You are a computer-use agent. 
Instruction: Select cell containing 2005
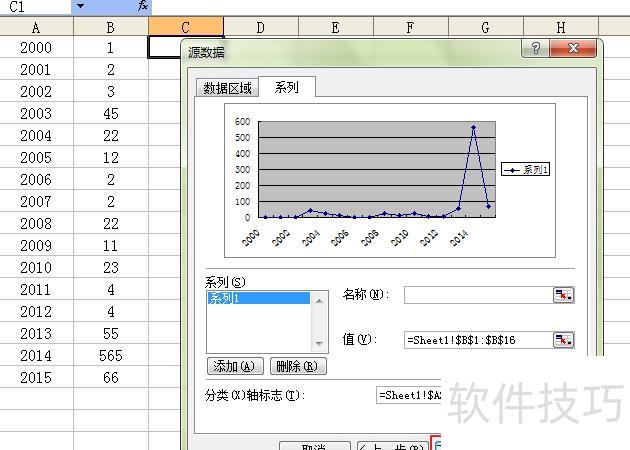coord(36,158)
